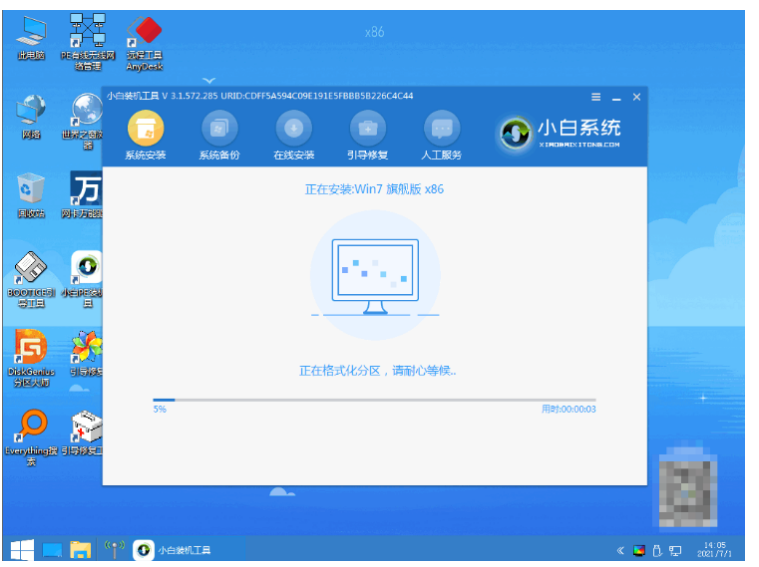759x567 pixels.
Task: Close the 小白装机工具 window
Action: pyautogui.click(x=637, y=97)
